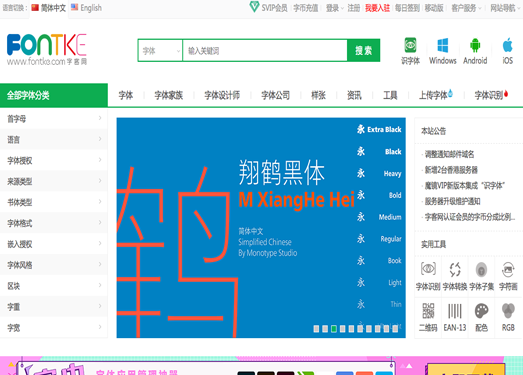
Task: Open the Windows client download icon
Action: (x=443, y=46)
